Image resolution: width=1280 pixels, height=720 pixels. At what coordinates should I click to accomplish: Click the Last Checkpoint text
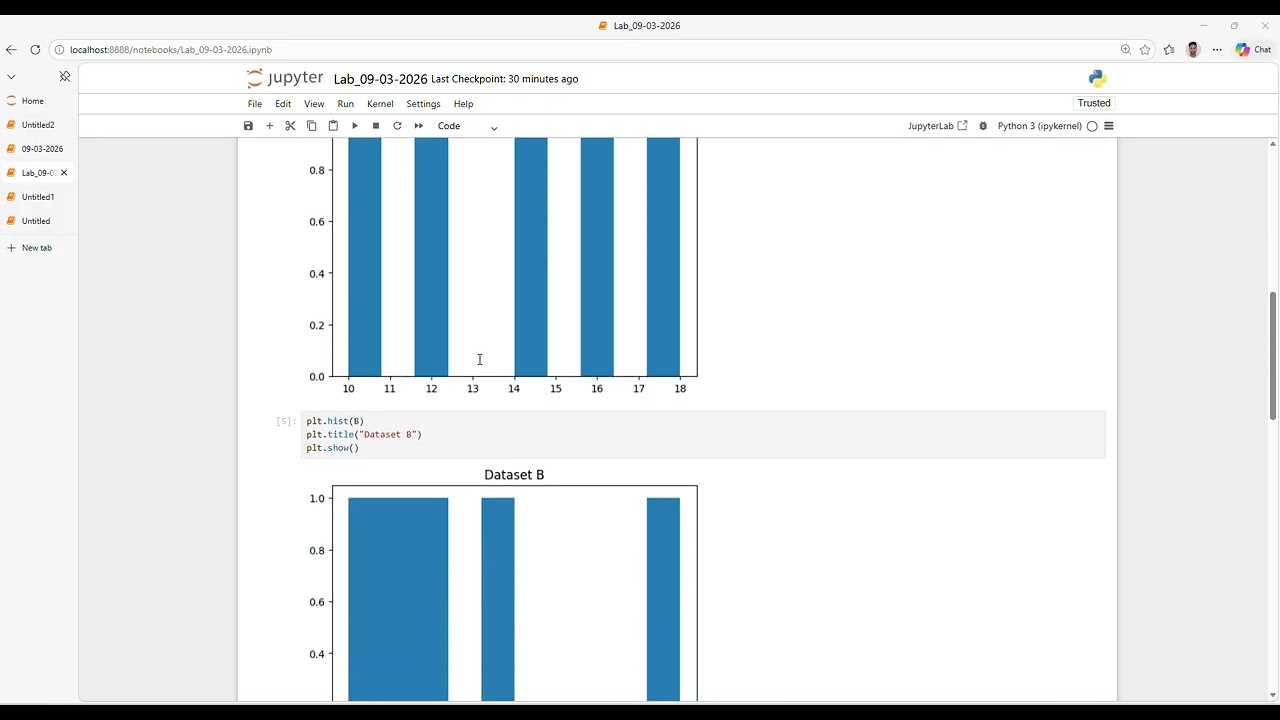click(x=504, y=79)
